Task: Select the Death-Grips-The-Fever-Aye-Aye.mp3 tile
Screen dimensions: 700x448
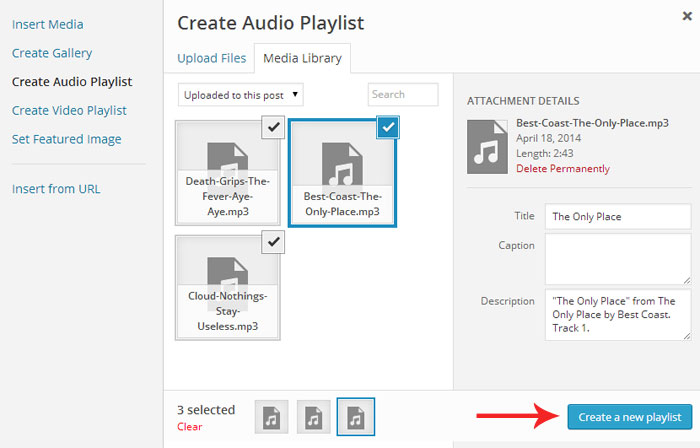Action: coord(228,173)
